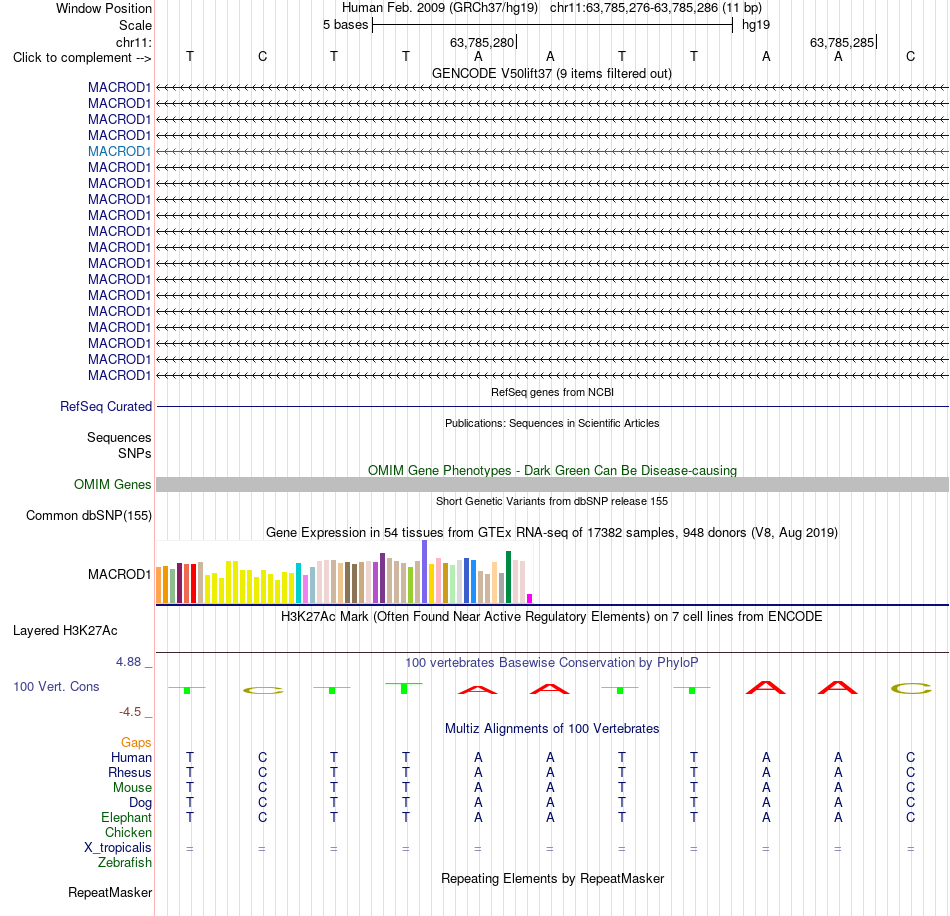The width and height of the screenshot is (950, 916).
Task: Click the "Dog" alignment row label
Action: tap(140, 803)
